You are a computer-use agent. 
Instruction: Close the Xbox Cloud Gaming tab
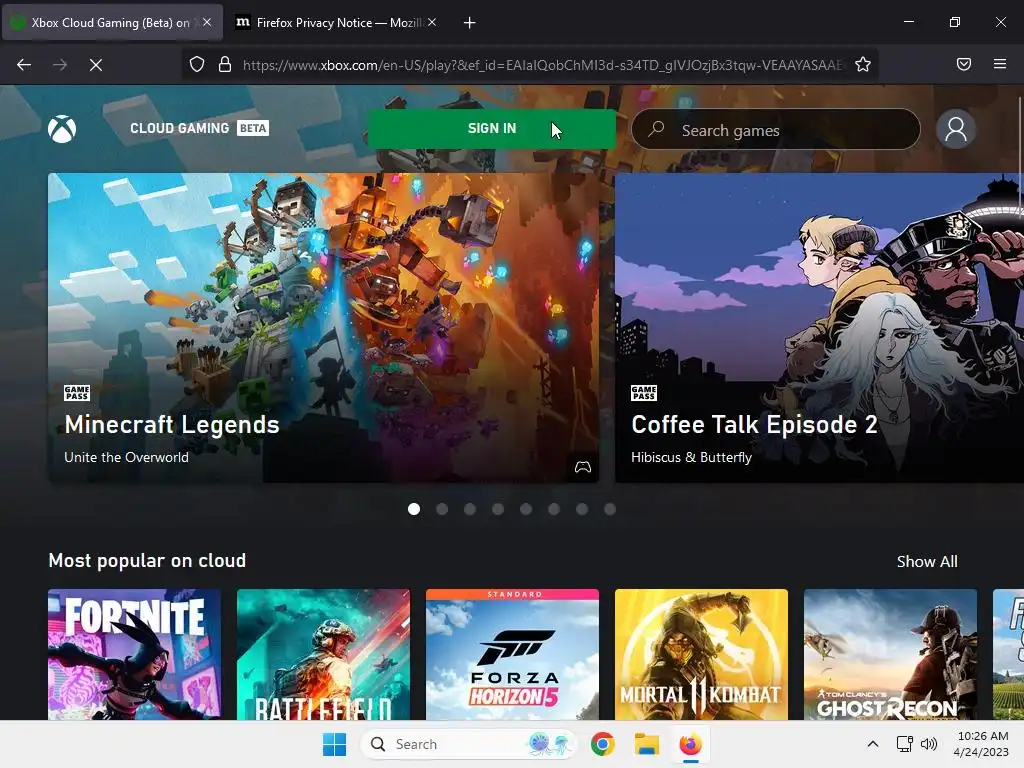coord(207,22)
